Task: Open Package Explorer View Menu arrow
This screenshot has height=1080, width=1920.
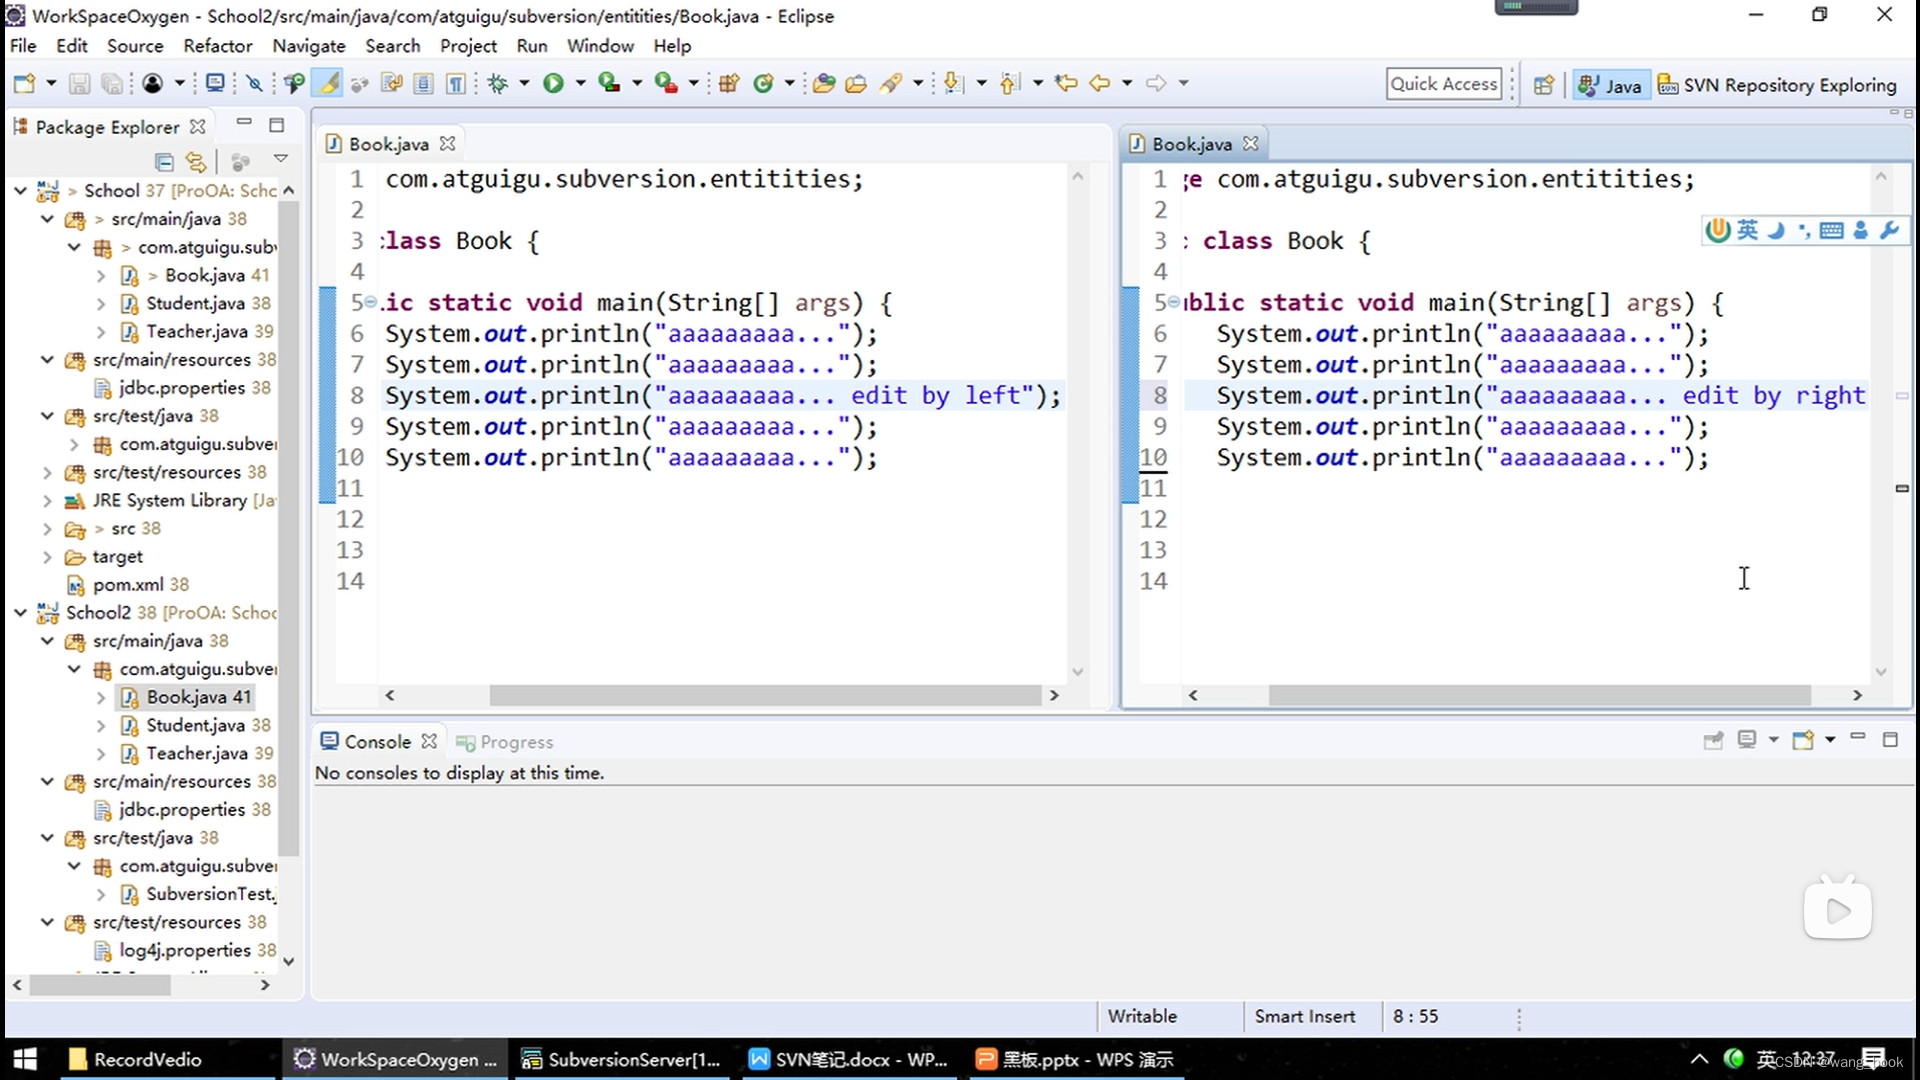Action: pos(281,159)
